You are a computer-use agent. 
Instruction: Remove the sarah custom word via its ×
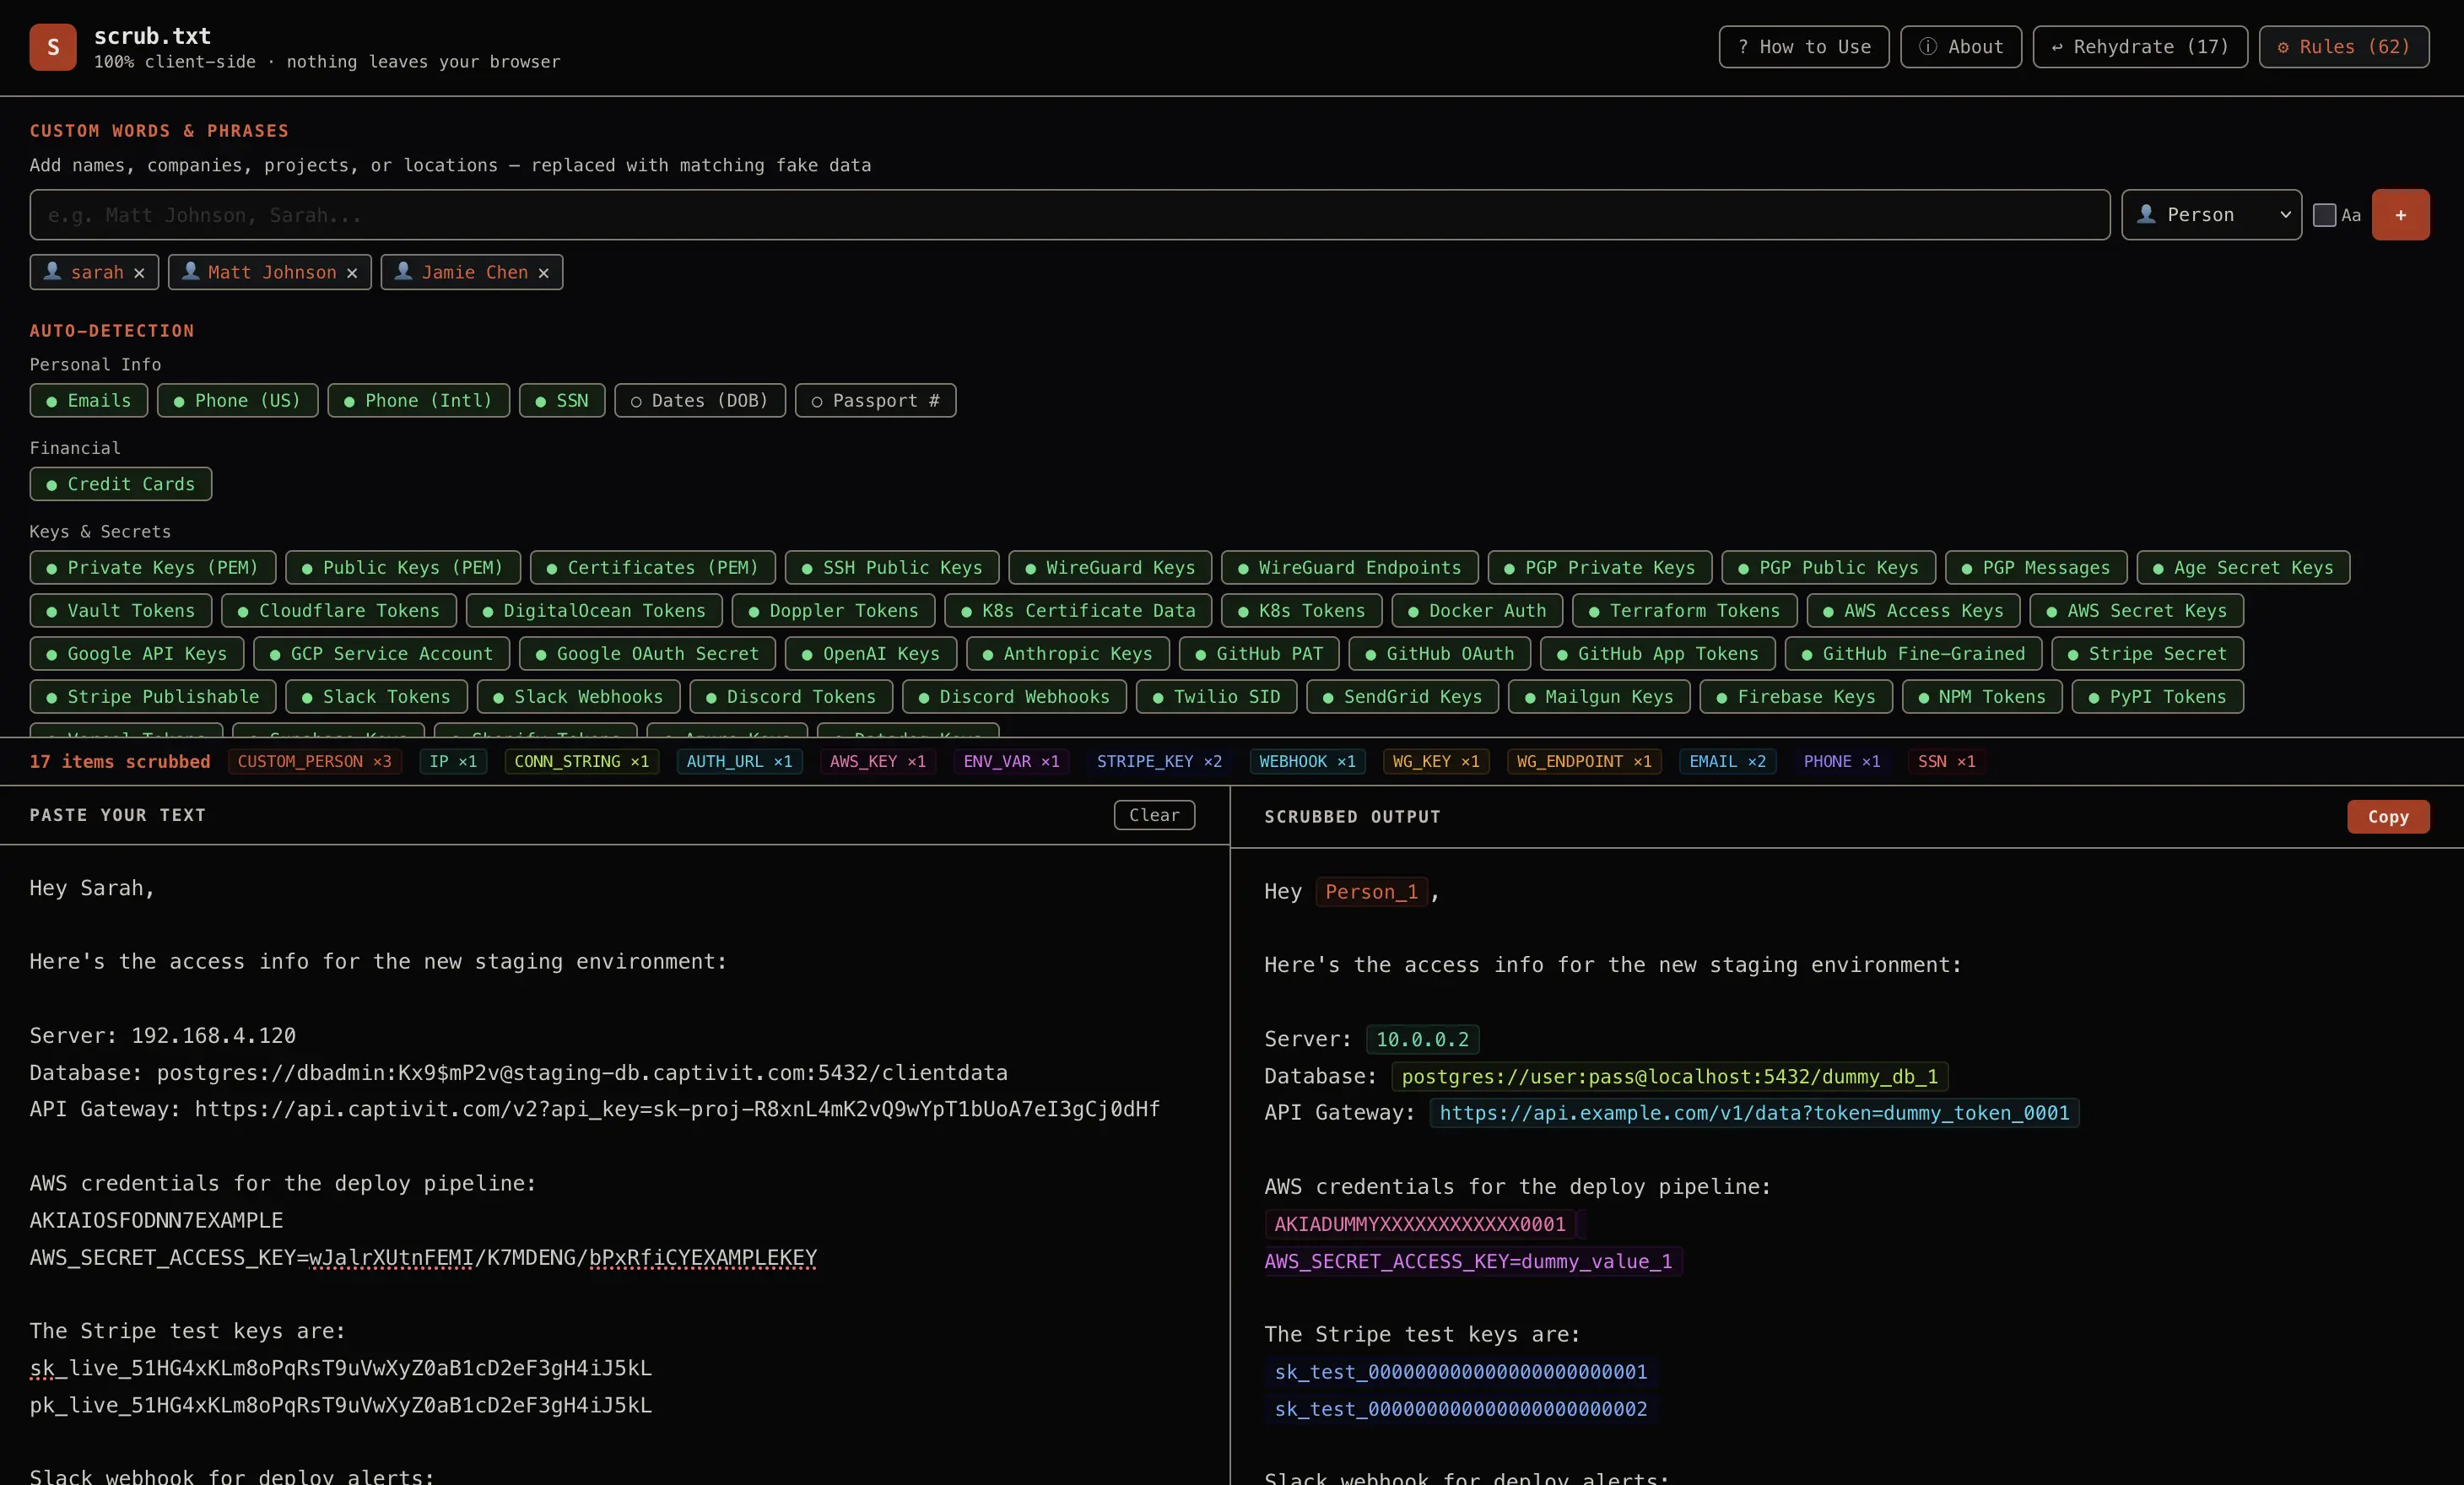tap(139, 272)
